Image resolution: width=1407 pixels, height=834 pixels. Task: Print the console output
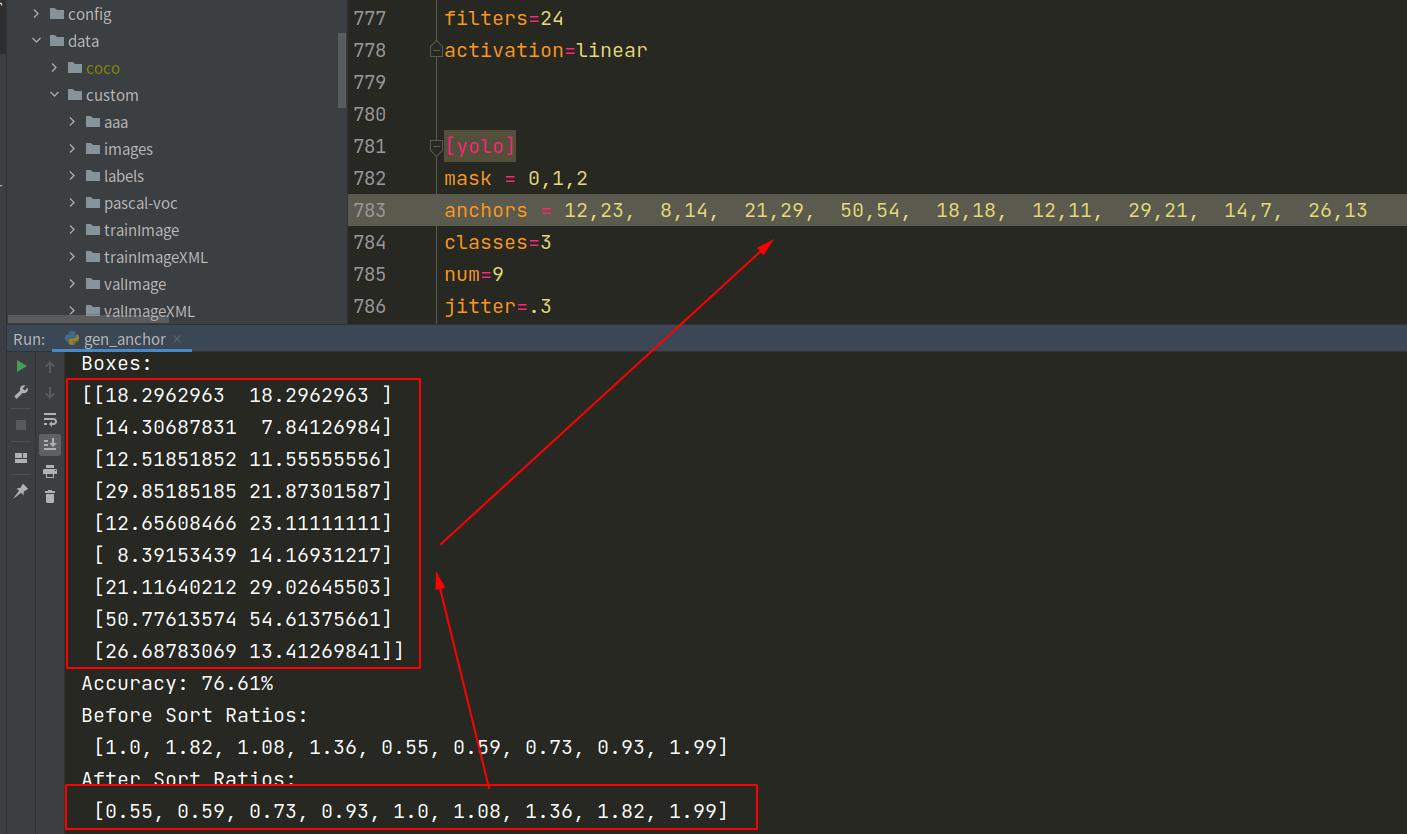[50, 471]
